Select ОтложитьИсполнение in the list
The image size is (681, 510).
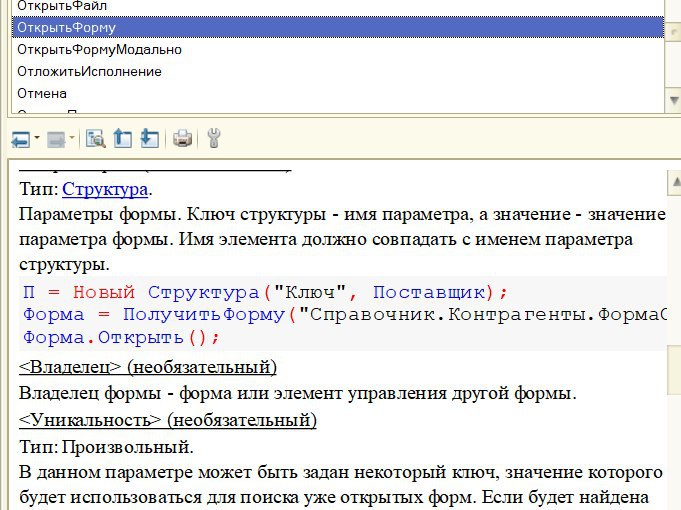(x=338, y=71)
